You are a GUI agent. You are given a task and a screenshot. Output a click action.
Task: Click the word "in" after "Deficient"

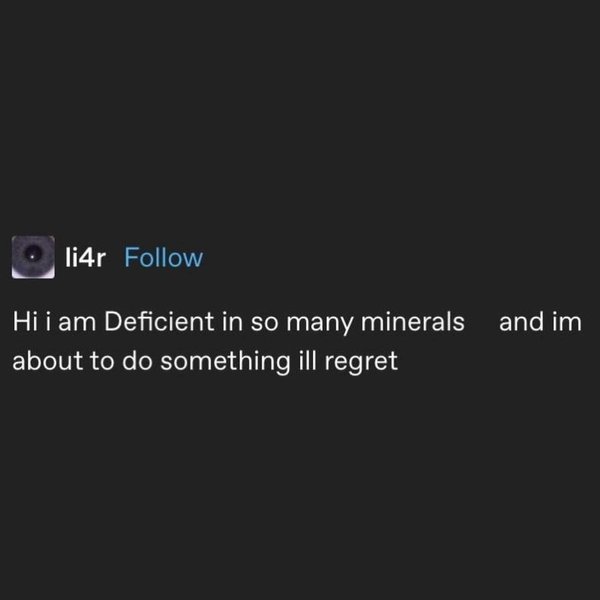[254, 325]
